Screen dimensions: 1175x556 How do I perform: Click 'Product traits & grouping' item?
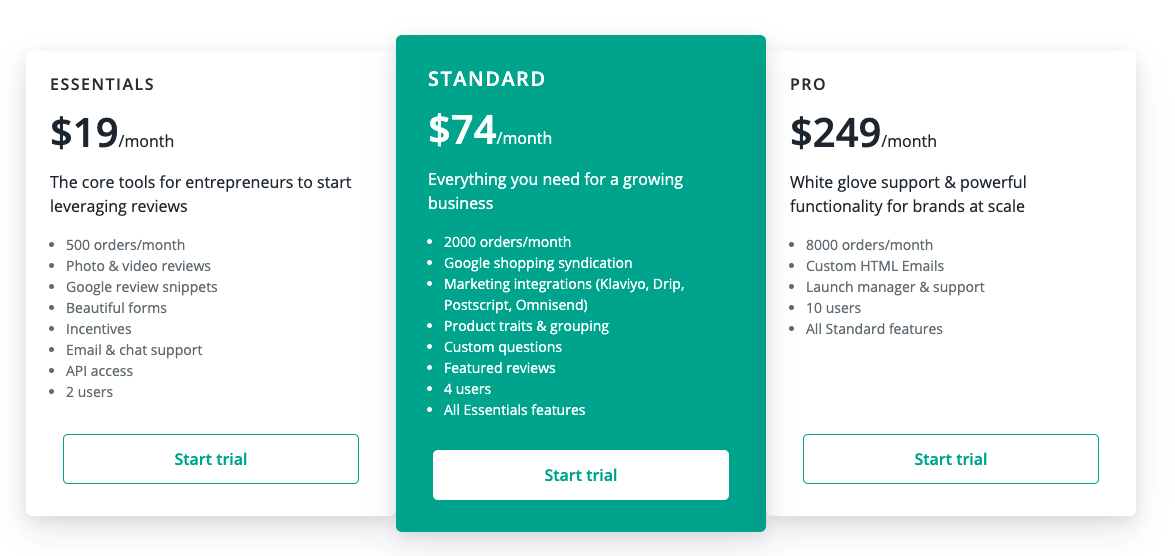coord(526,326)
